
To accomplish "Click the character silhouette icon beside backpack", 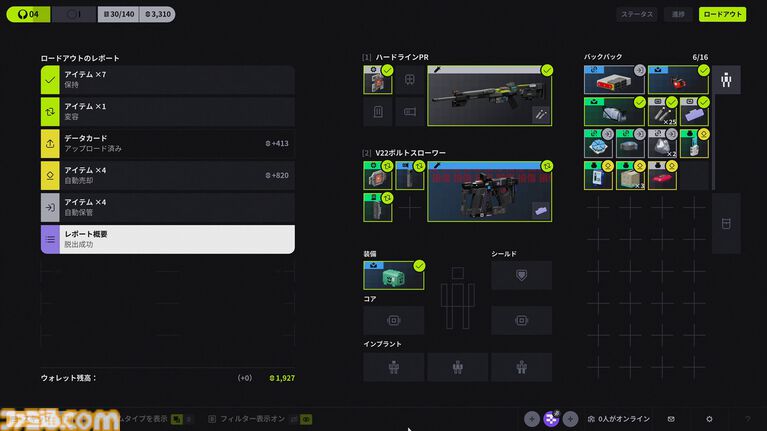I will point(726,80).
